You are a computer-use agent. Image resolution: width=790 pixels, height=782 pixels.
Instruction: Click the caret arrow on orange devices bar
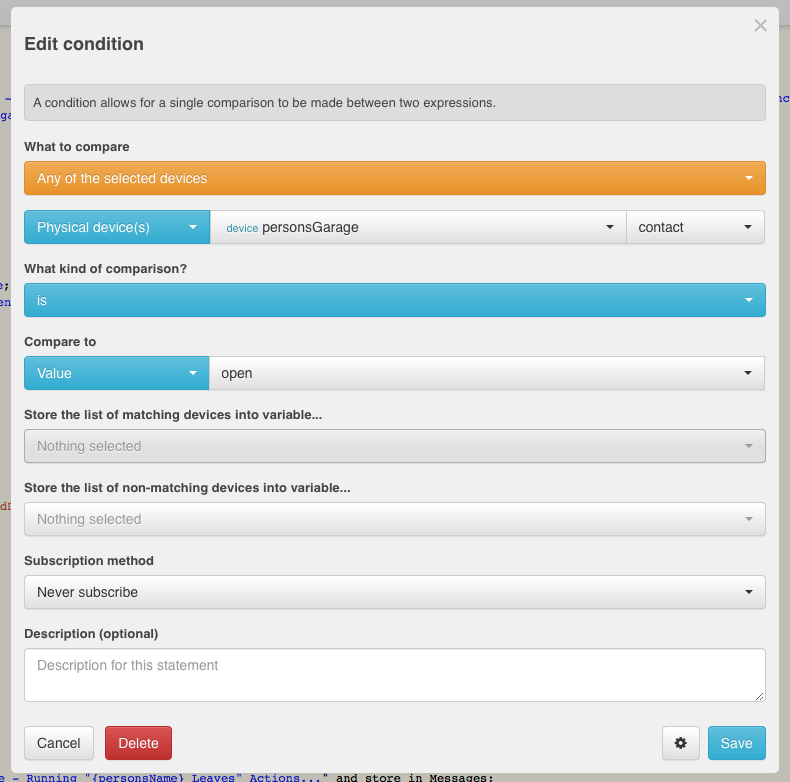[749, 179]
